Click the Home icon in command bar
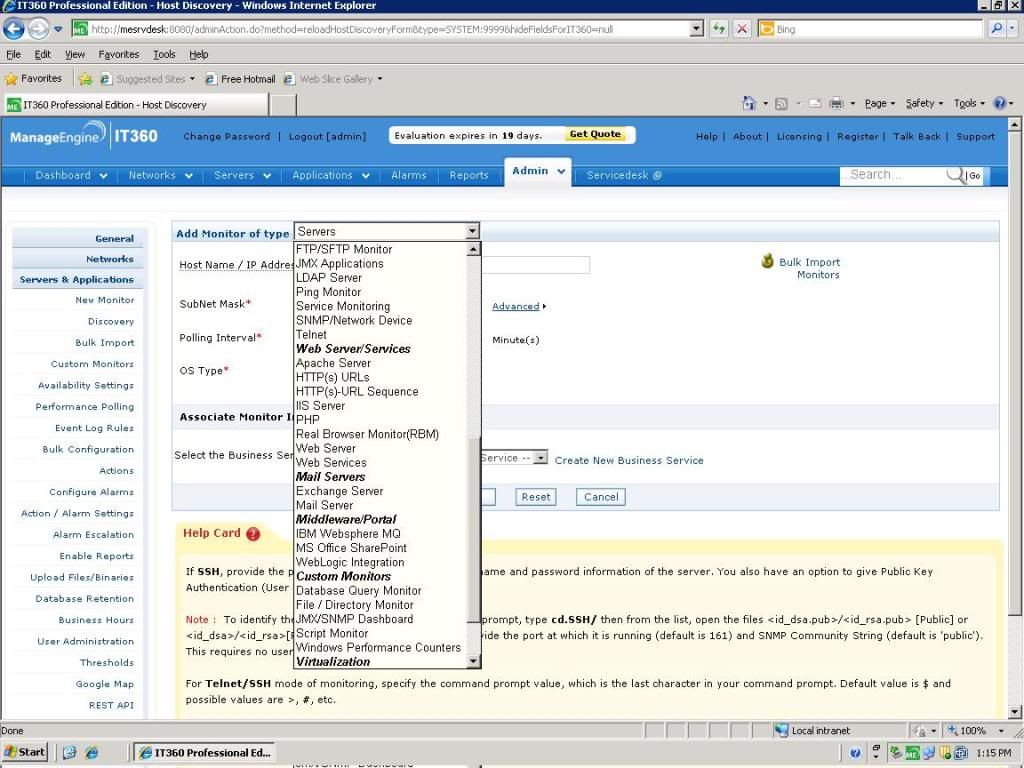Image resolution: width=1024 pixels, height=768 pixels. (749, 103)
